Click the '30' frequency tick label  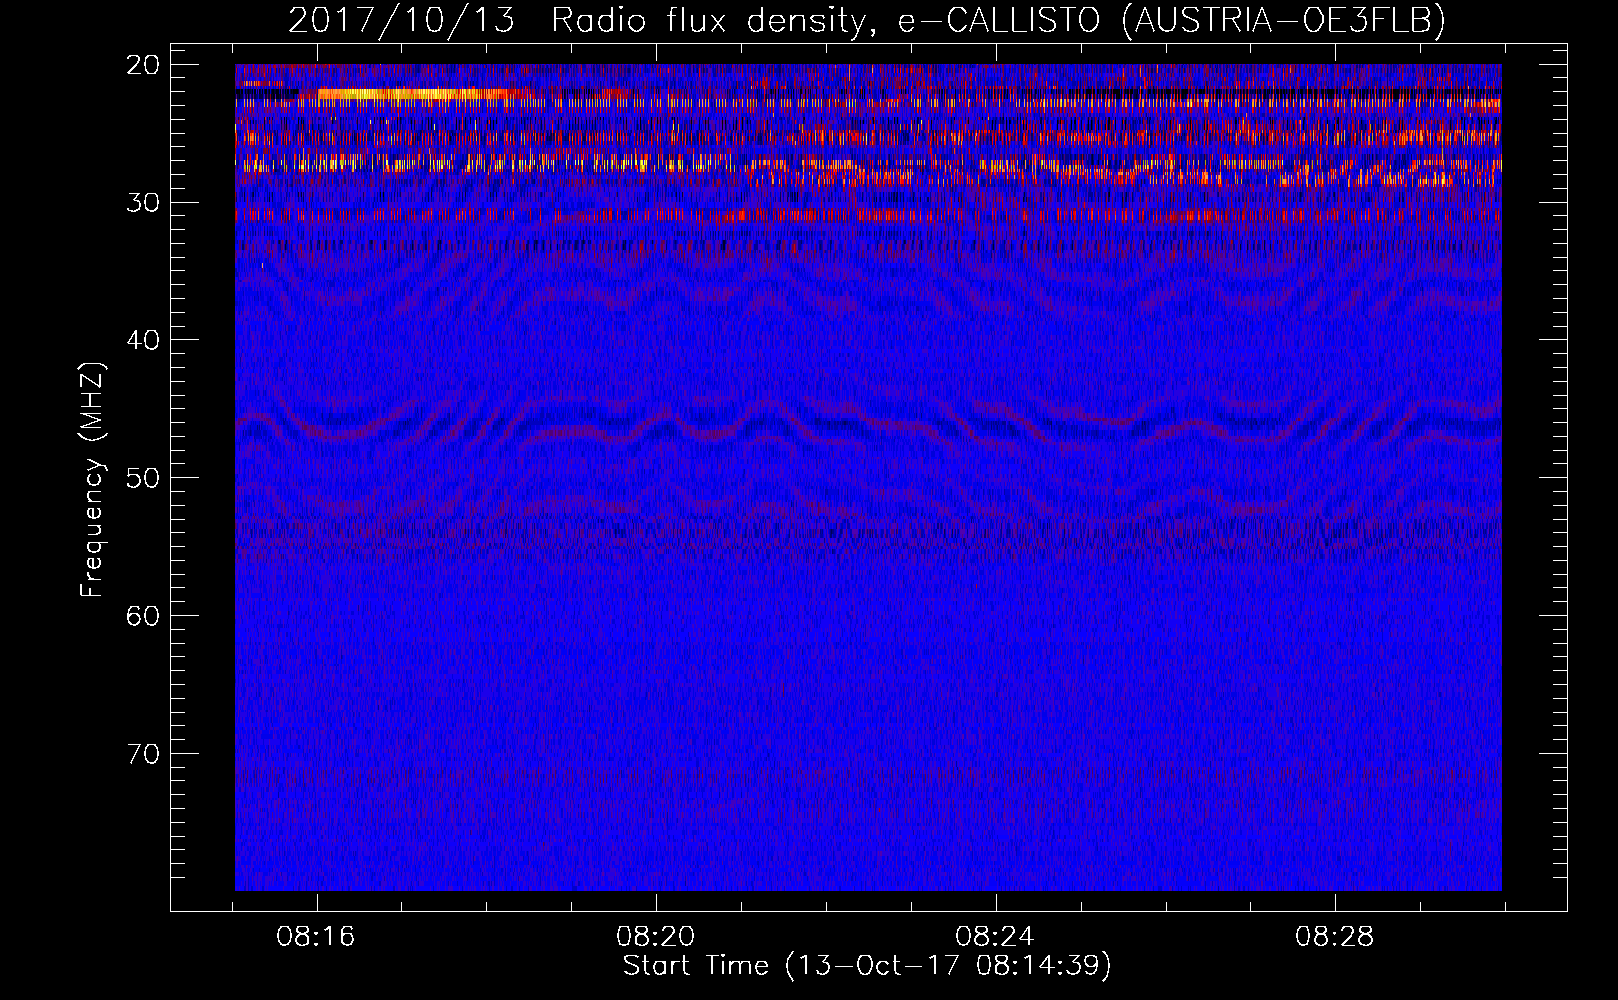click(x=144, y=203)
